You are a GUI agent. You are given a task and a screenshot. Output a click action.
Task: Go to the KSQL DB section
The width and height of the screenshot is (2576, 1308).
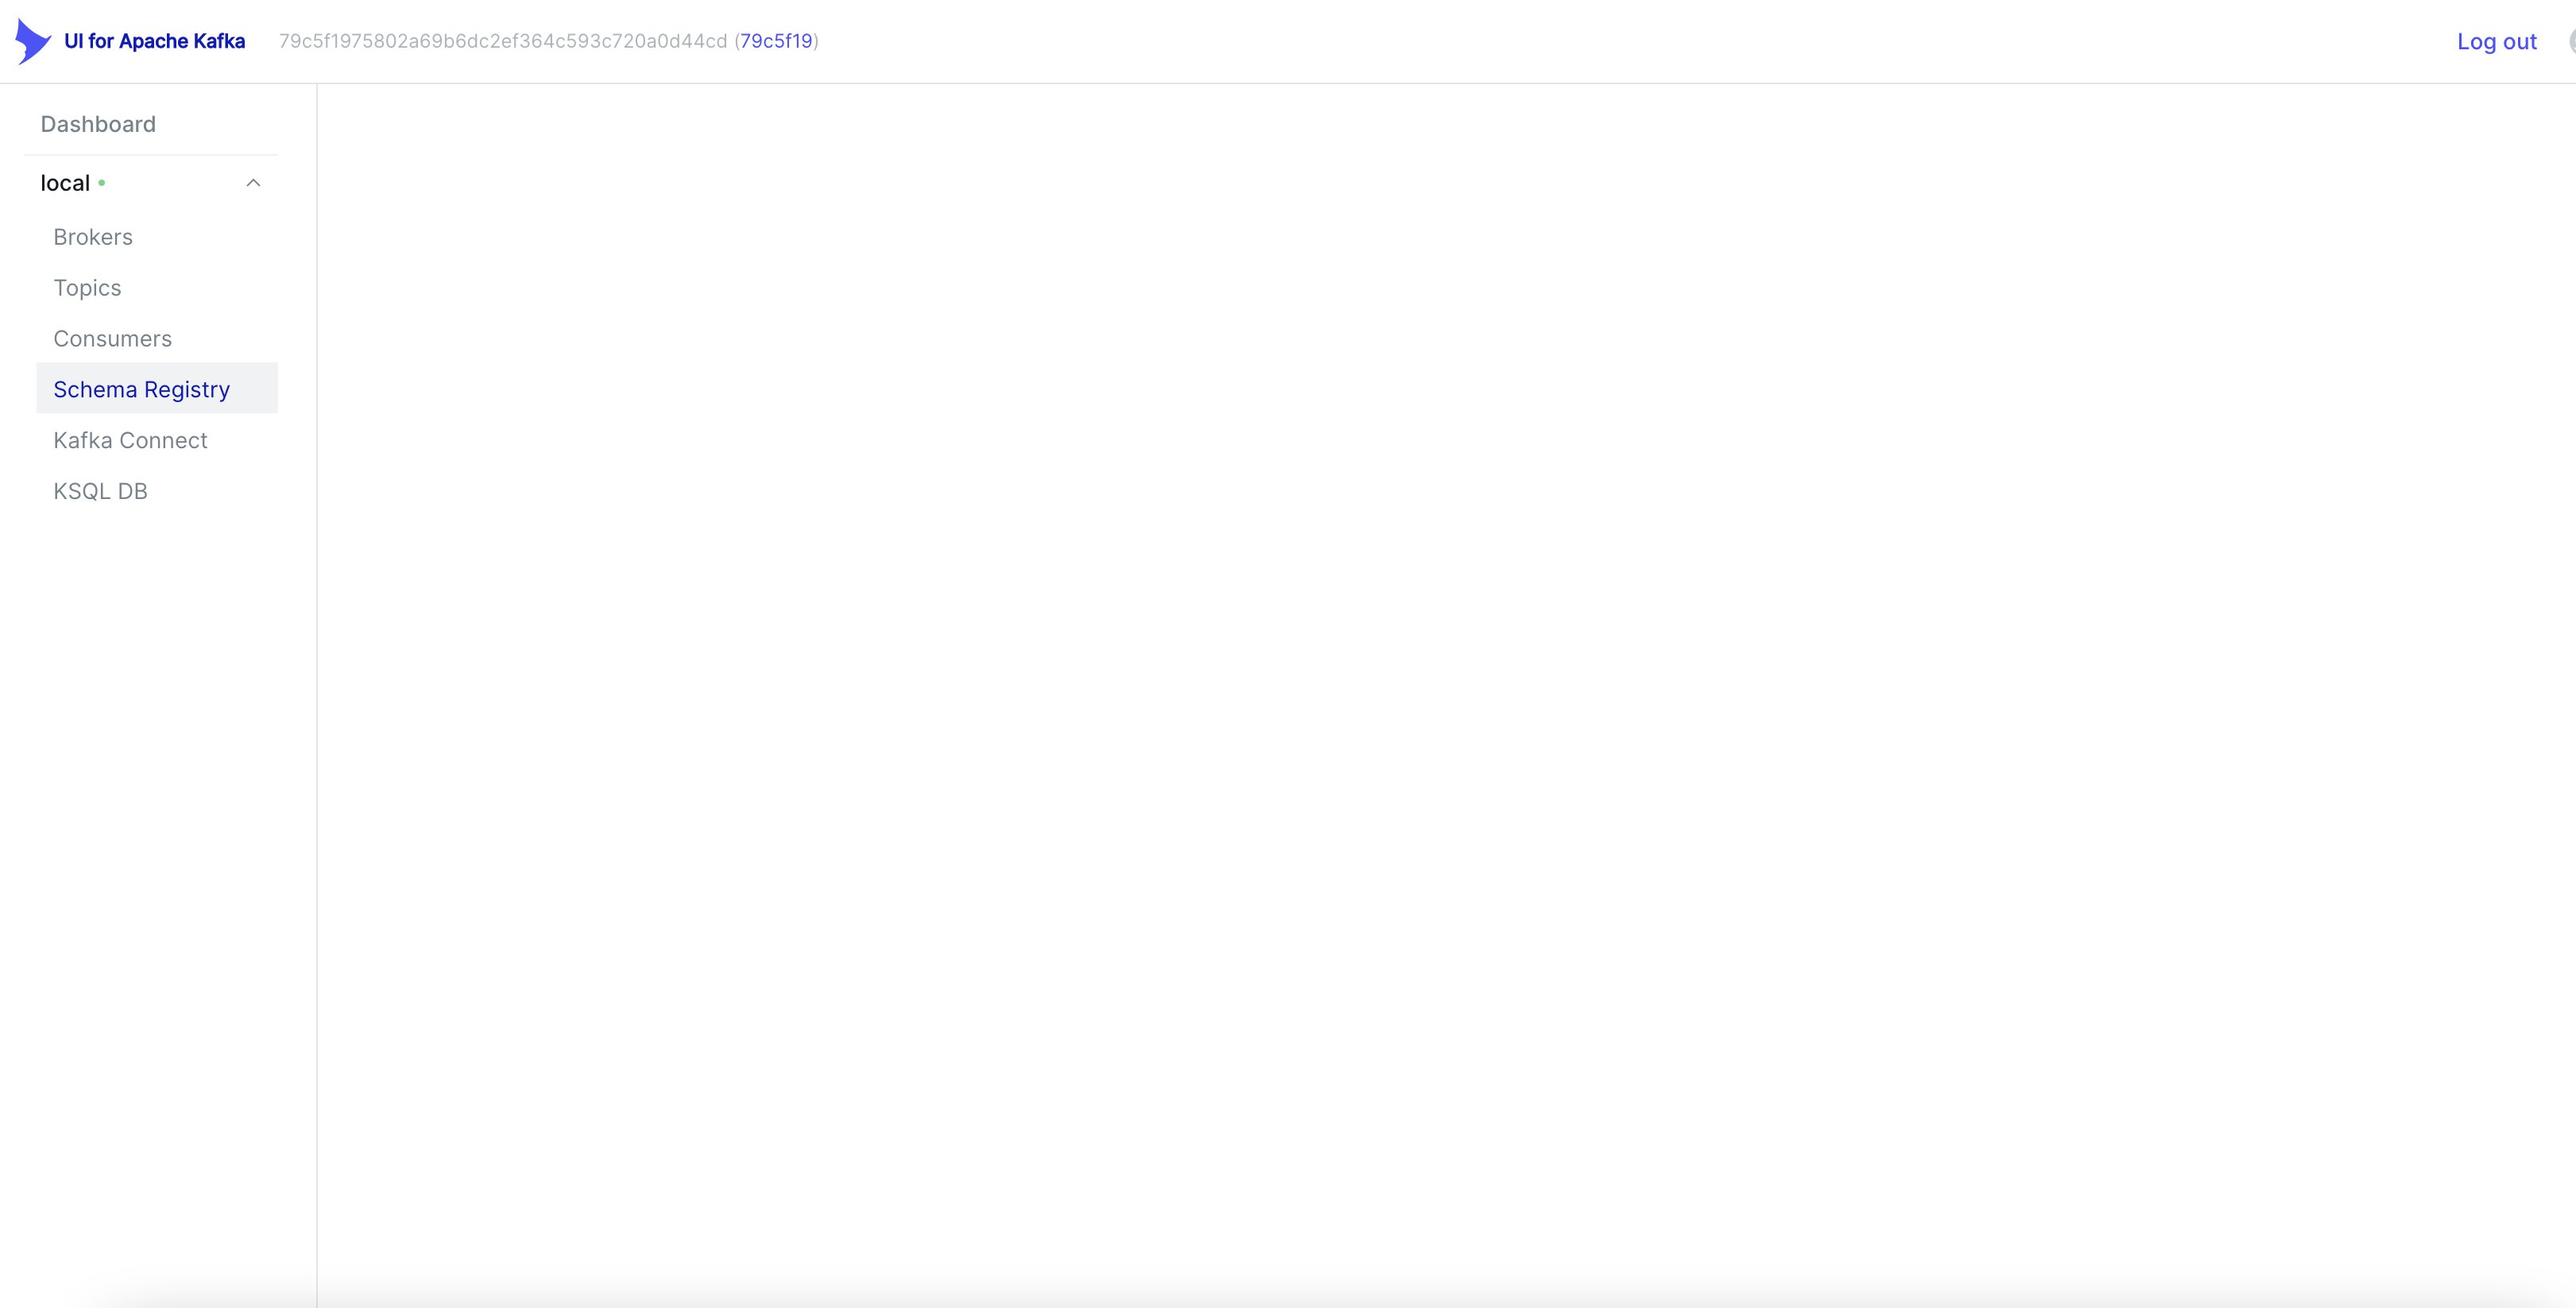tap(99, 491)
